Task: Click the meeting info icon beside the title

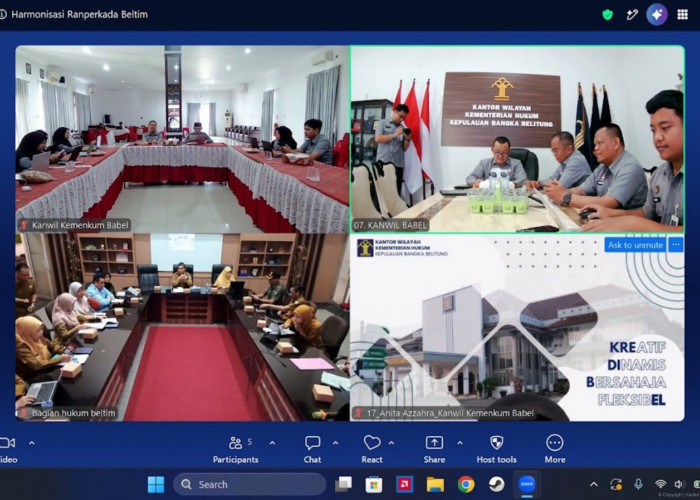Action: [3, 14]
